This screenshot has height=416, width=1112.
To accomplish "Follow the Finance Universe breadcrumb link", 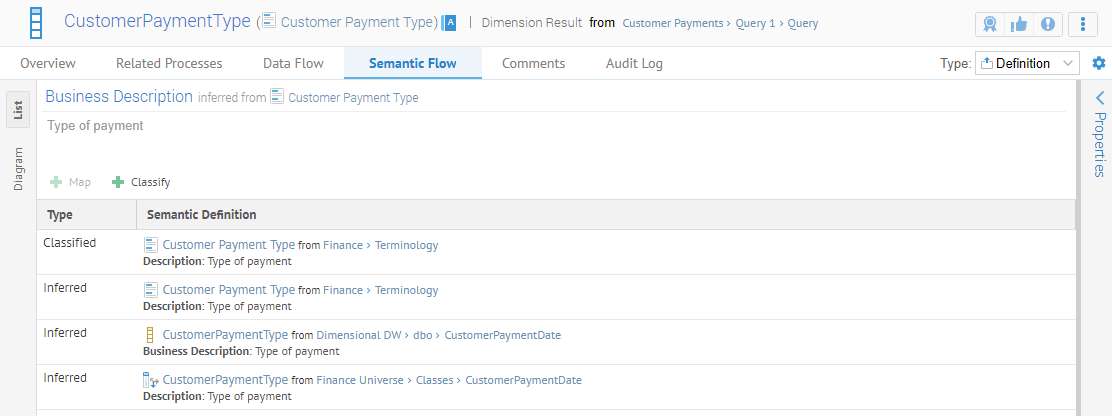I will (360, 380).
